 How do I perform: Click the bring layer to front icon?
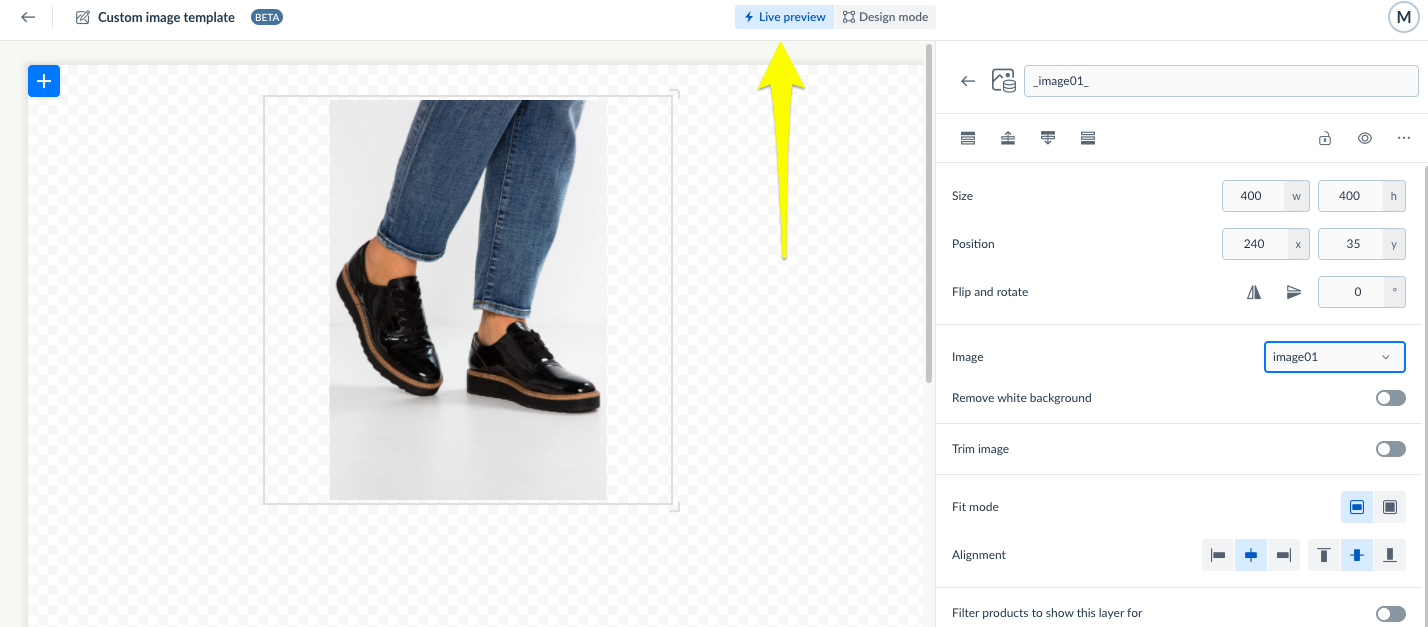click(x=968, y=138)
